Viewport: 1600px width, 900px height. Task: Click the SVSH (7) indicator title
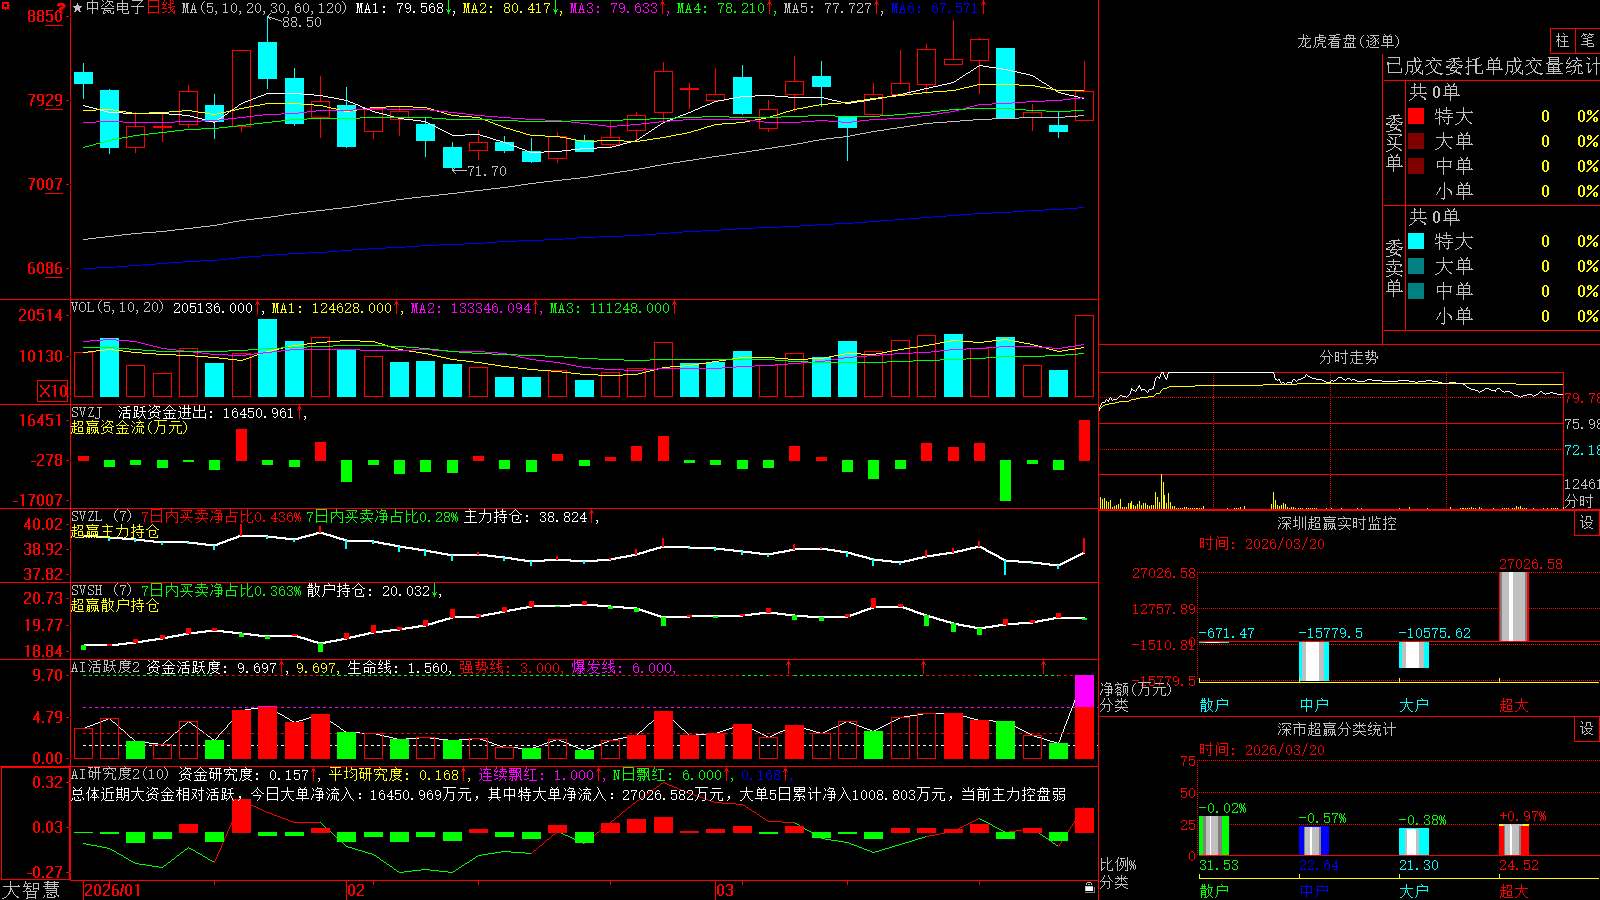click(101, 591)
